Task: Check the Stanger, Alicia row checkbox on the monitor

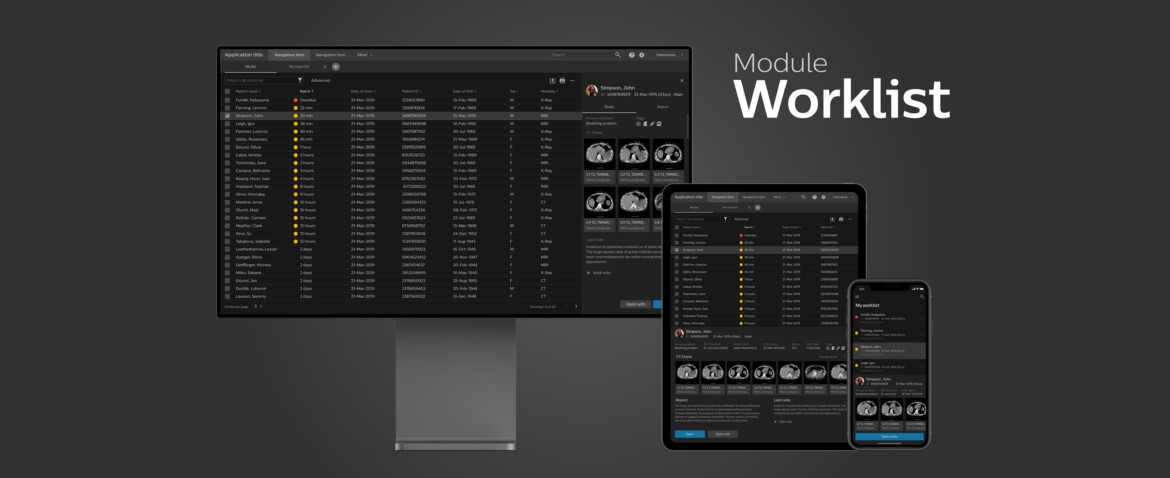Action: (228, 257)
